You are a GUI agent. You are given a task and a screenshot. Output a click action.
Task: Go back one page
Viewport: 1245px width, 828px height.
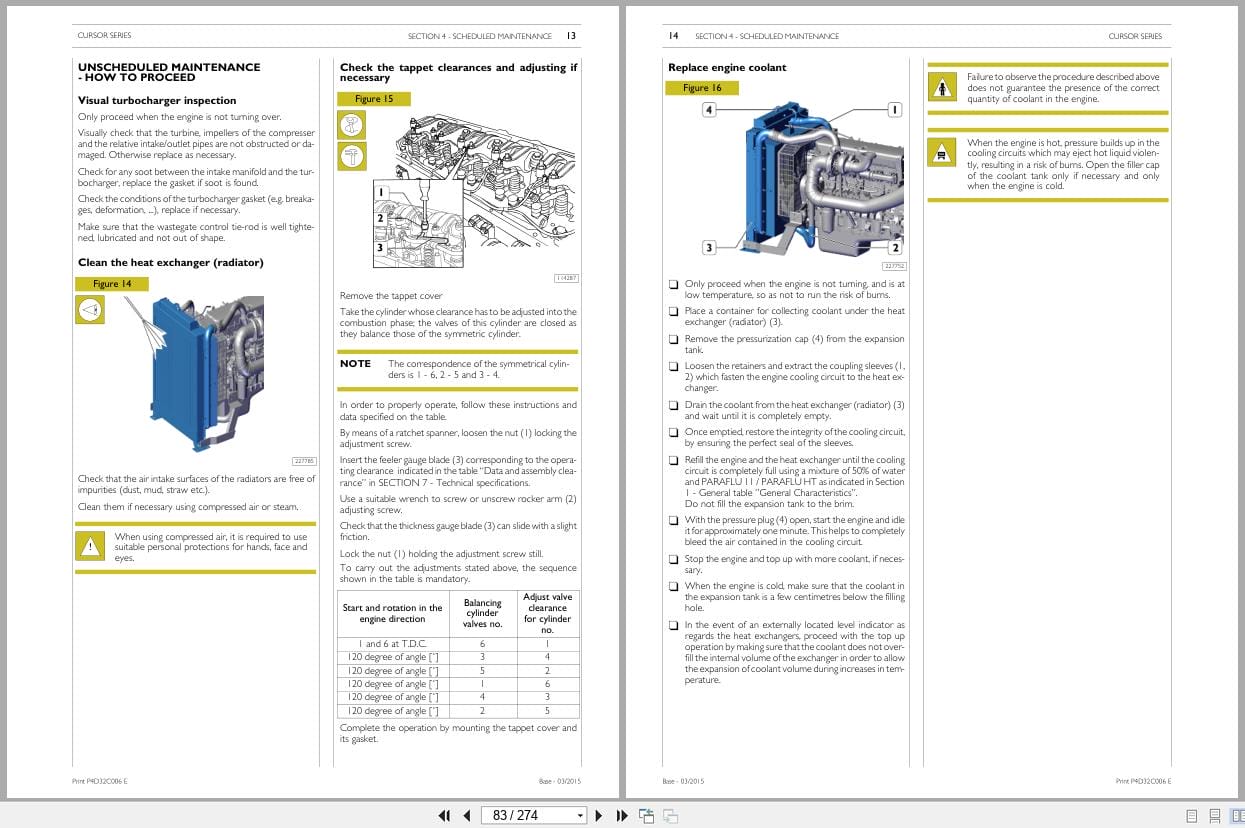click(x=467, y=816)
